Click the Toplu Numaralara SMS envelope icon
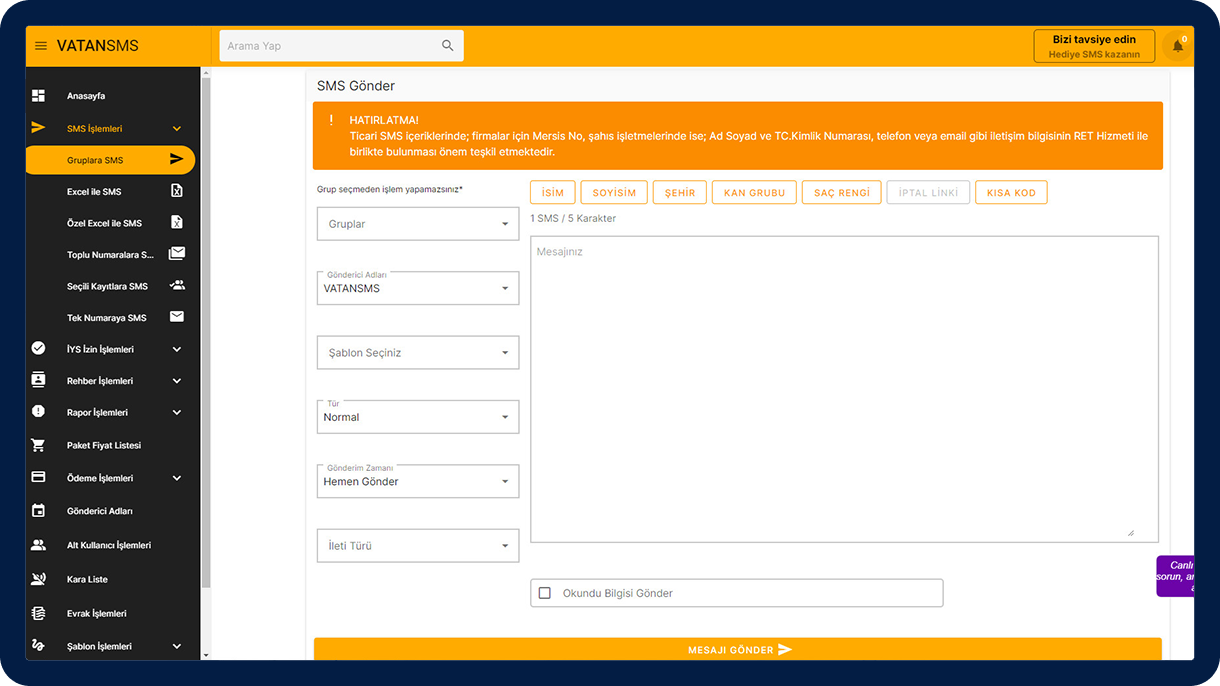Viewport: 1220px width, 686px height. click(x=177, y=254)
